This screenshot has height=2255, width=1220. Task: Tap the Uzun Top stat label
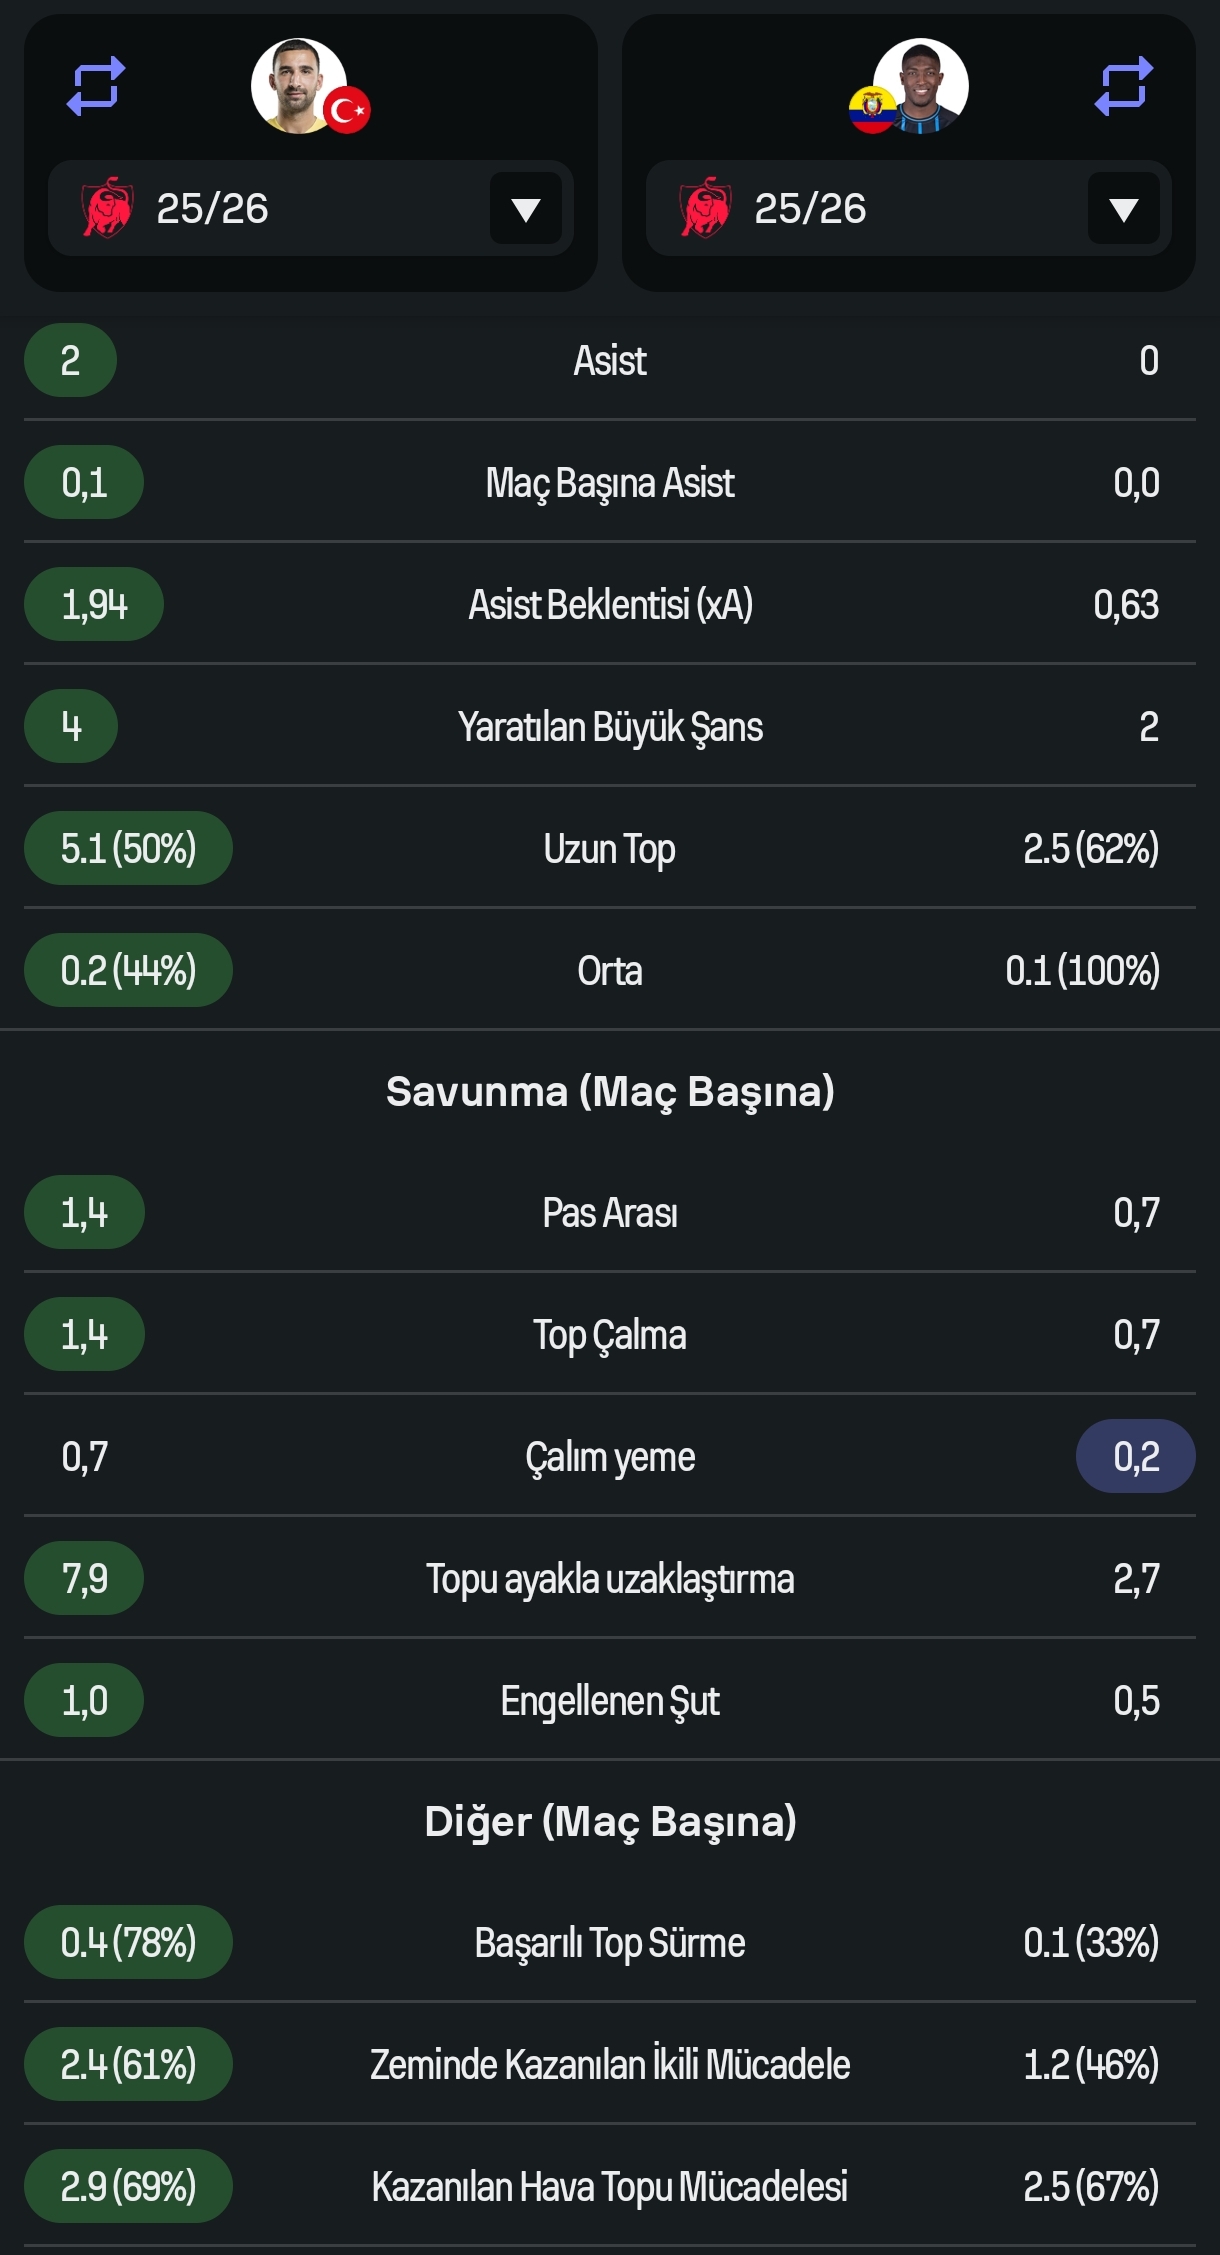[610, 848]
